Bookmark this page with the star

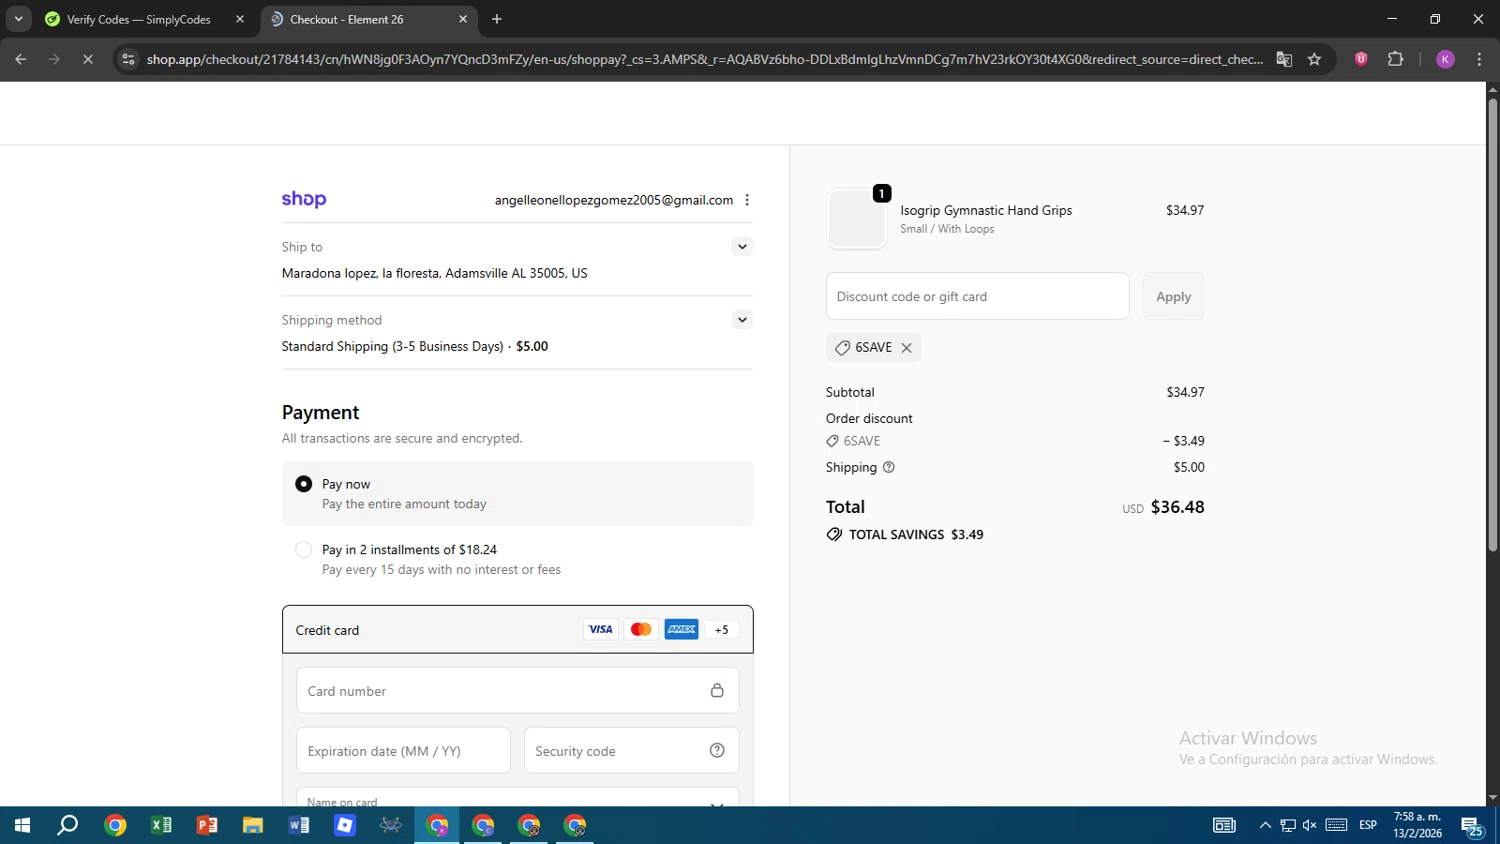pyautogui.click(x=1314, y=59)
